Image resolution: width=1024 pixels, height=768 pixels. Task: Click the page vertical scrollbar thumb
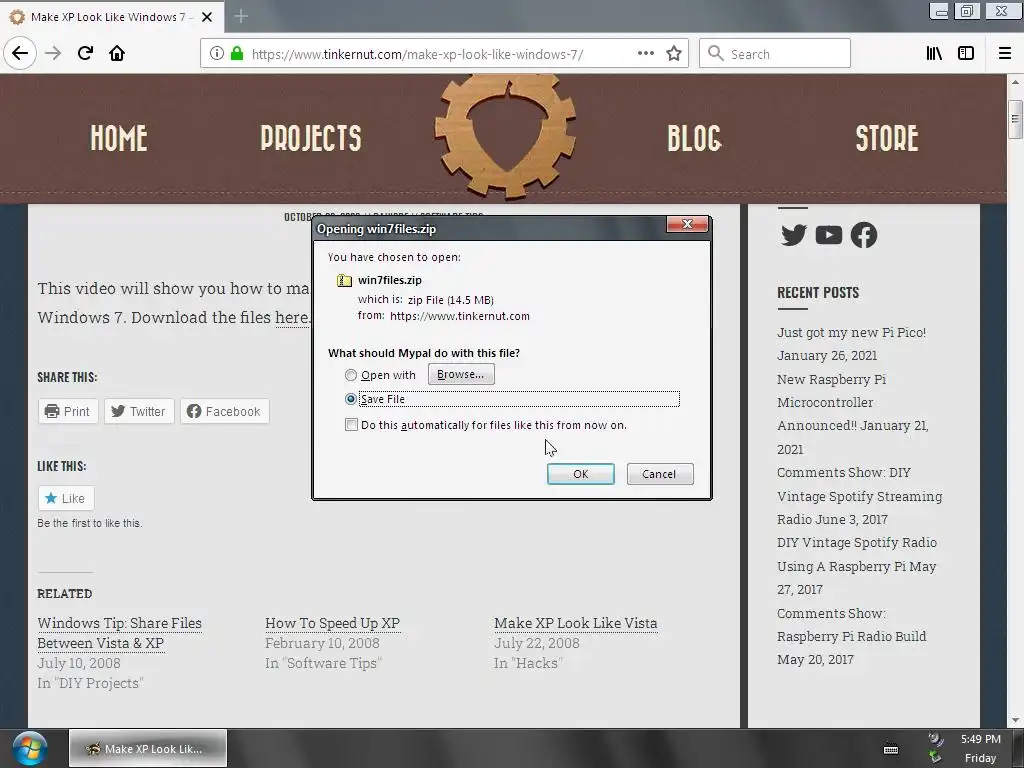point(1015,119)
